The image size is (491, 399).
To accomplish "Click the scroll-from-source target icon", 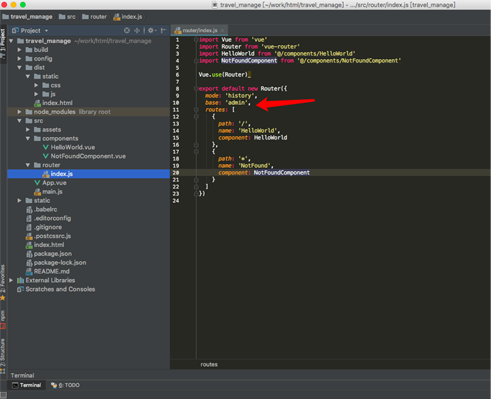I will (127, 30).
